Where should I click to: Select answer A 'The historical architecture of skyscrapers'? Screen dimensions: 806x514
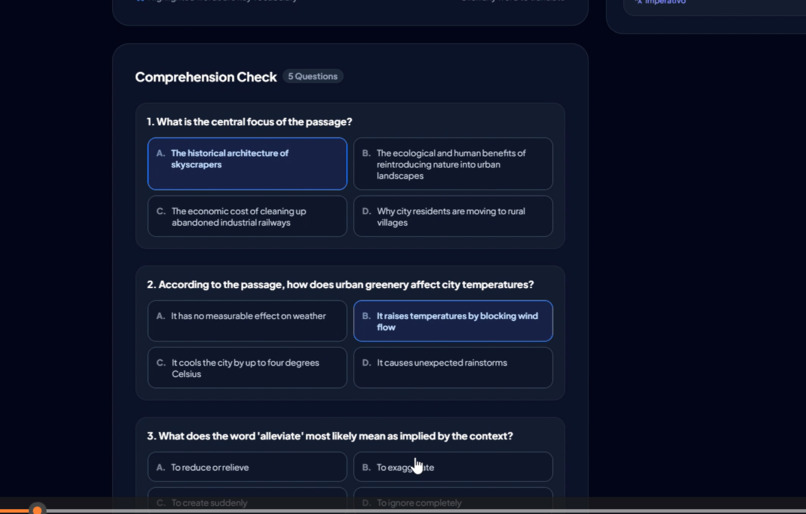(247, 163)
